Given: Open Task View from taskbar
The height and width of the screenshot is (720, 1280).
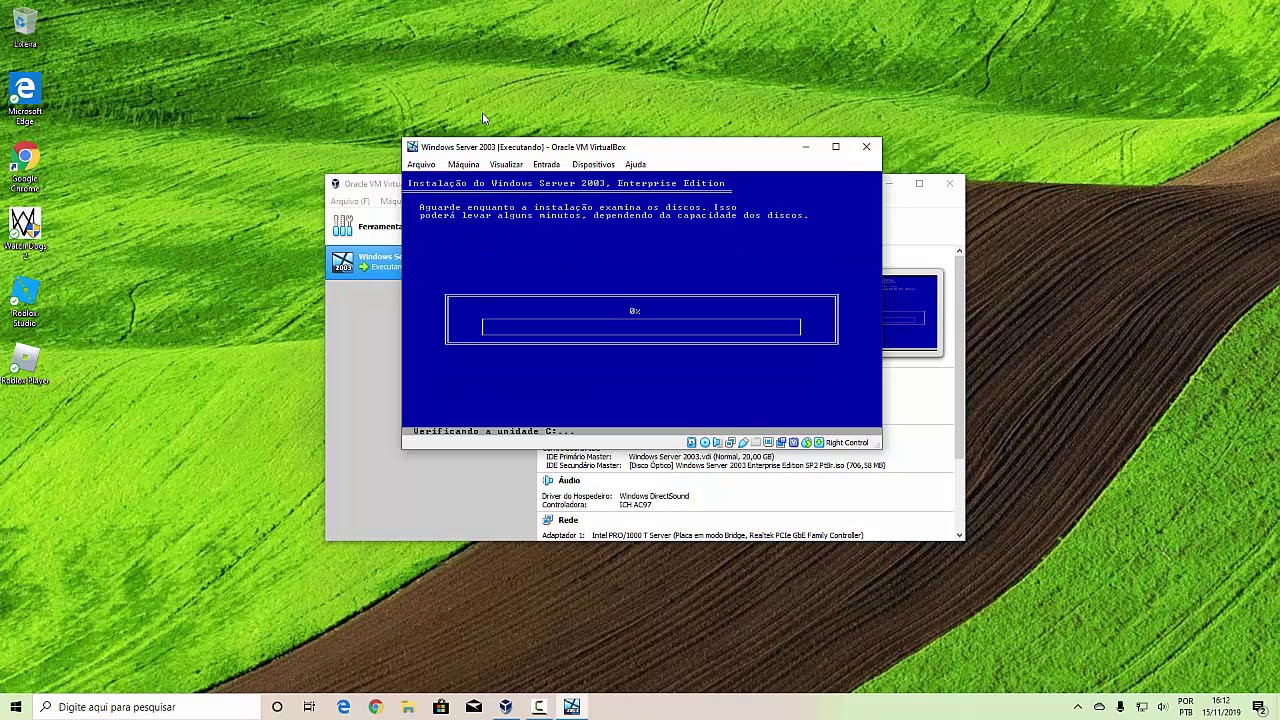Looking at the screenshot, I should pos(309,707).
